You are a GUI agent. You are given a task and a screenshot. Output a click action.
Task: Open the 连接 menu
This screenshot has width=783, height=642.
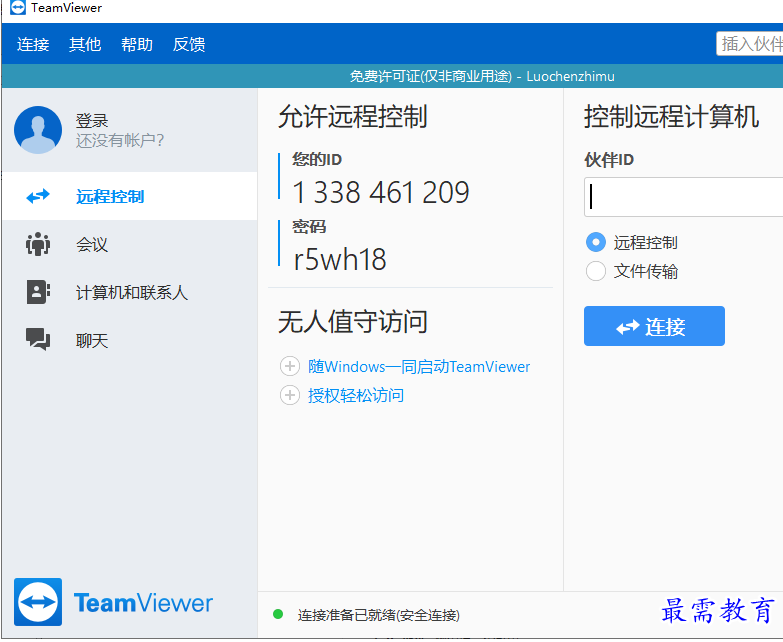(x=33, y=44)
